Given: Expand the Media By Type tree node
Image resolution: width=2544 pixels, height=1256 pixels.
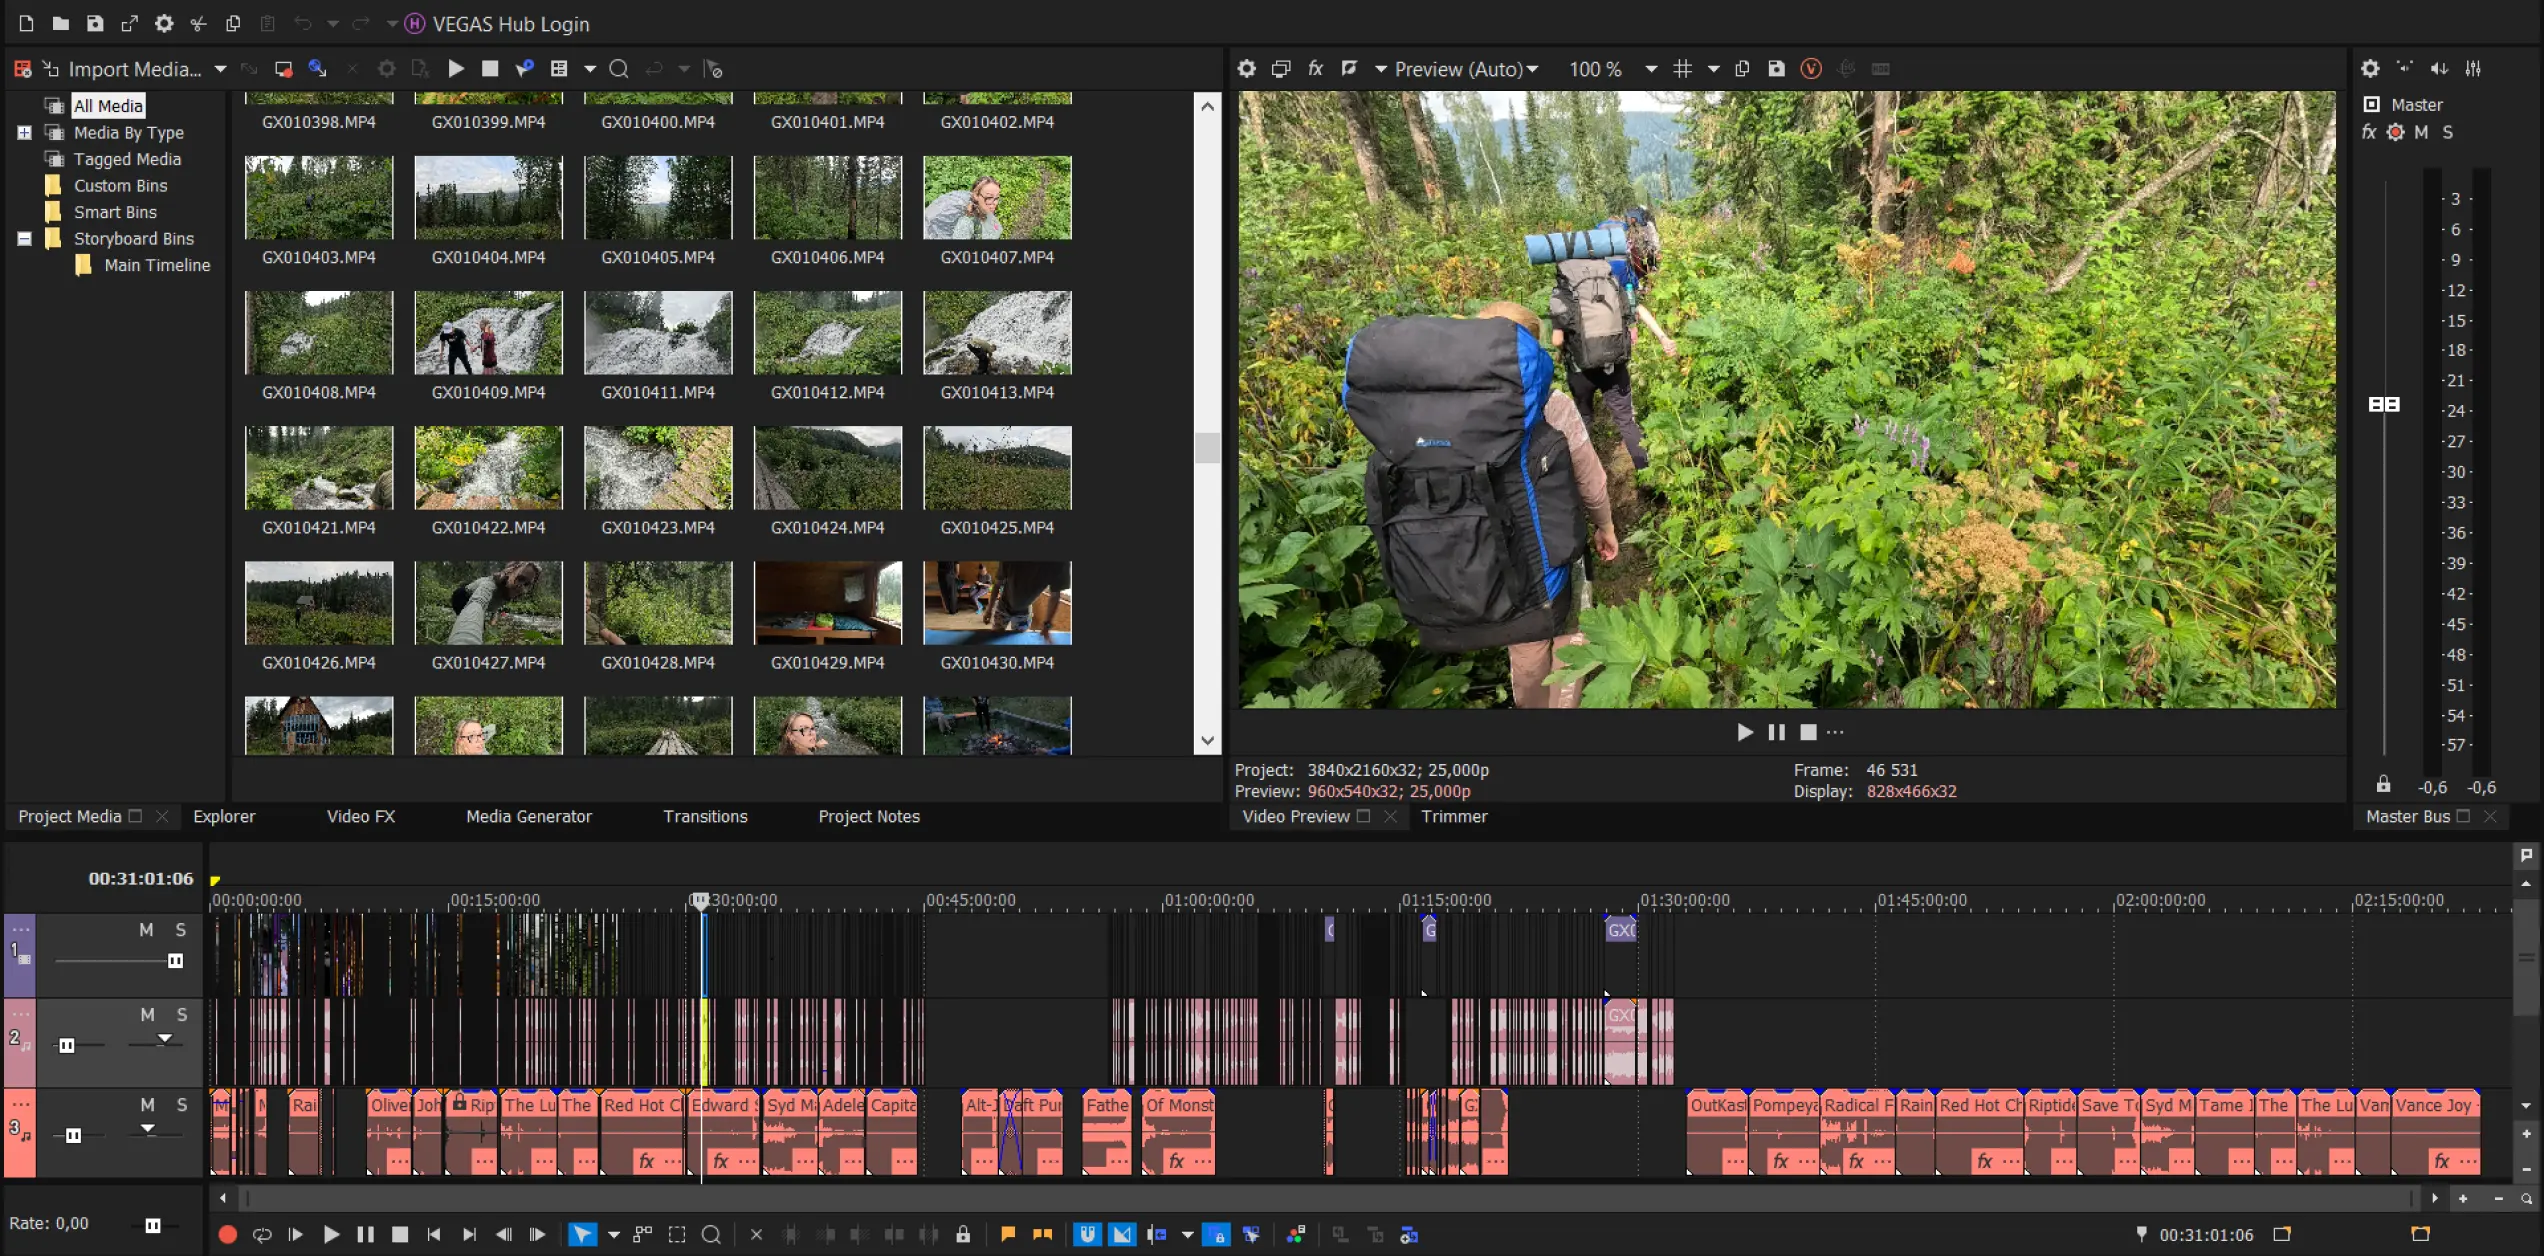Looking at the screenshot, I should click(24, 132).
